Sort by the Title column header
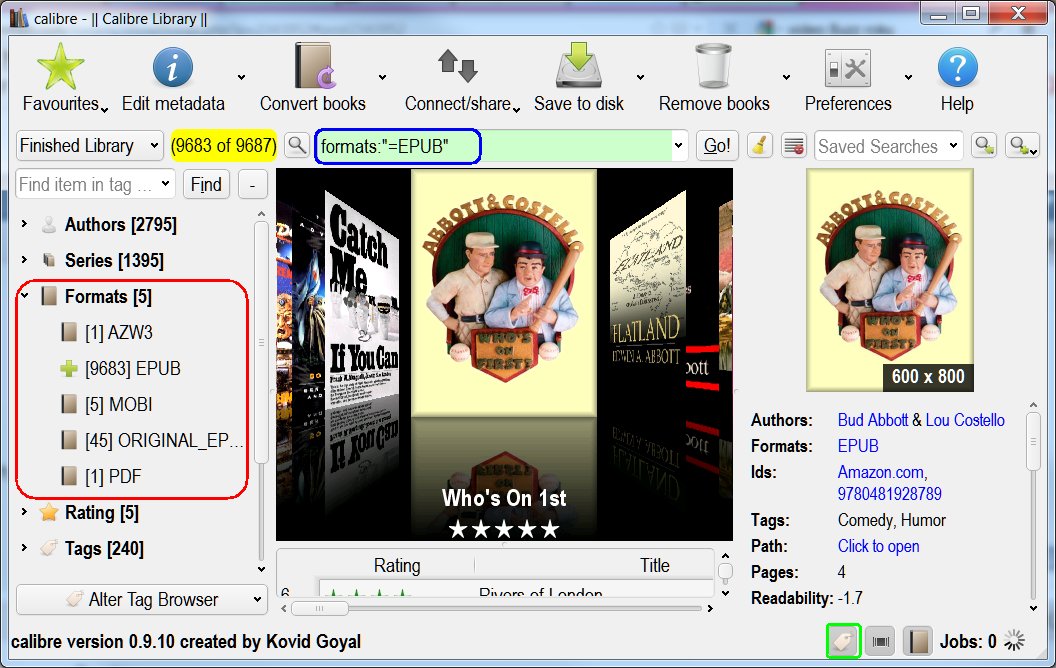 click(x=655, y=566)
